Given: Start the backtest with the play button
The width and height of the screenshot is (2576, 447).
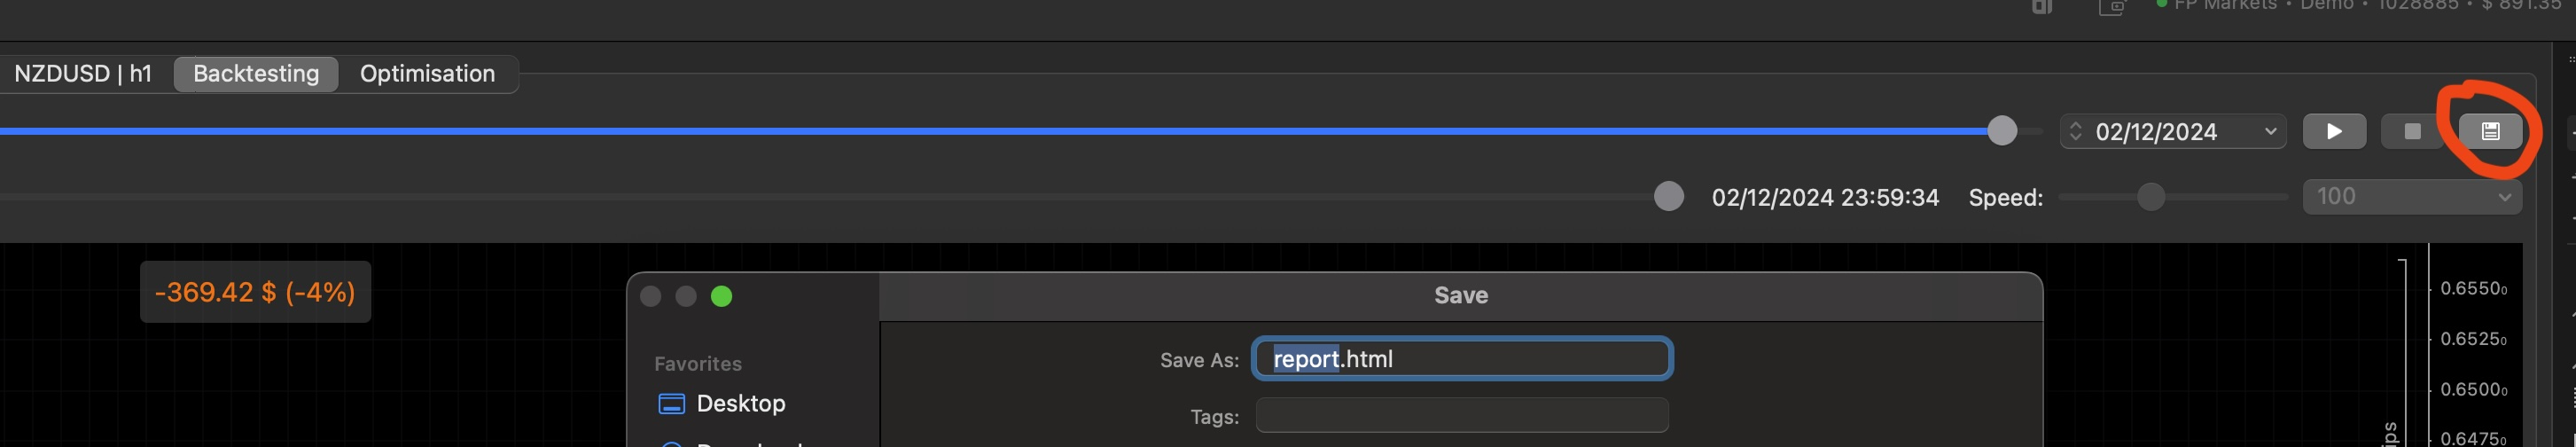Looking at the screenshot, I should (x=2334, y=131).
